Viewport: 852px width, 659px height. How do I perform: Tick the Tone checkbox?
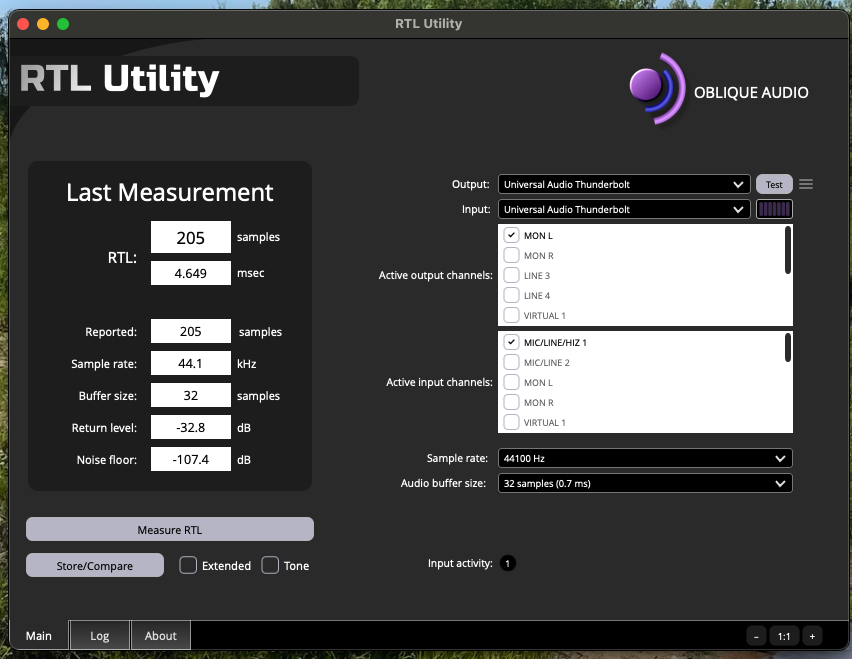pos(270,566)
